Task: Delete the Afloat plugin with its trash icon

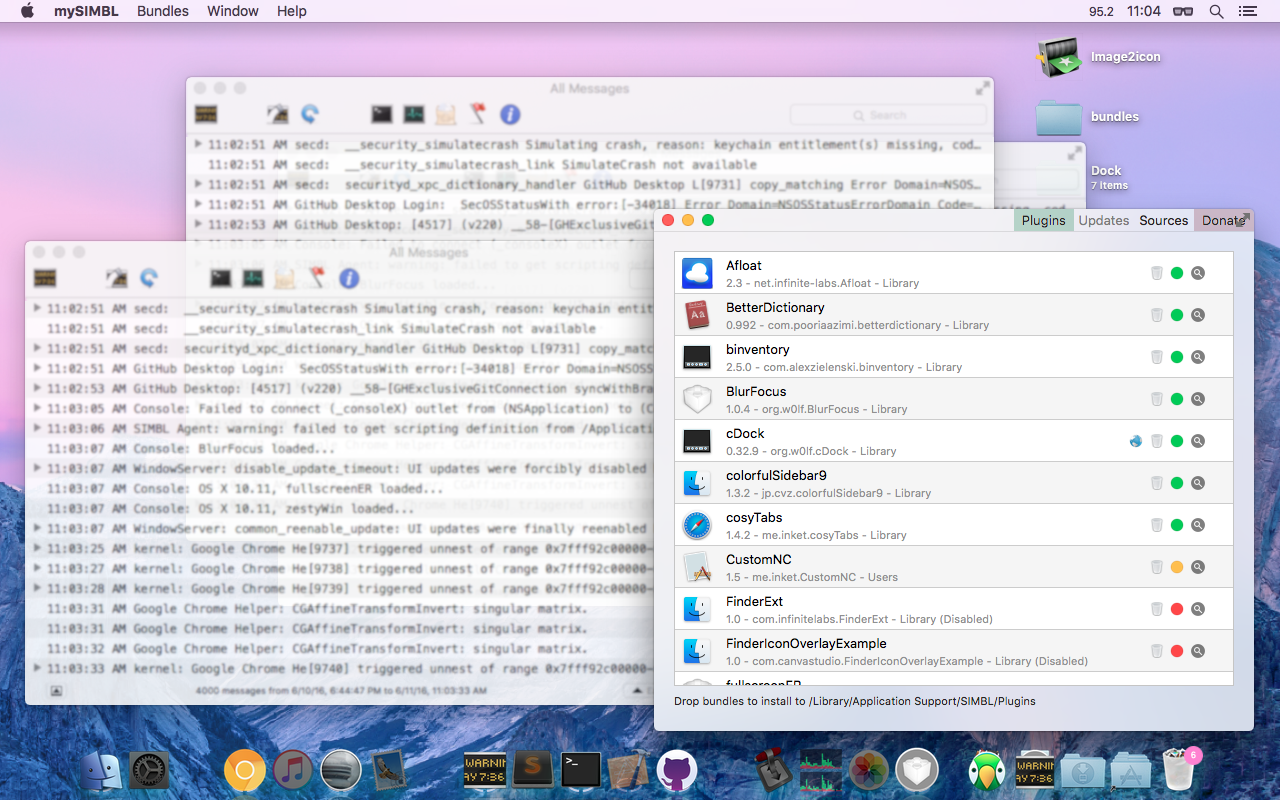Action: tap(1157, 273)
